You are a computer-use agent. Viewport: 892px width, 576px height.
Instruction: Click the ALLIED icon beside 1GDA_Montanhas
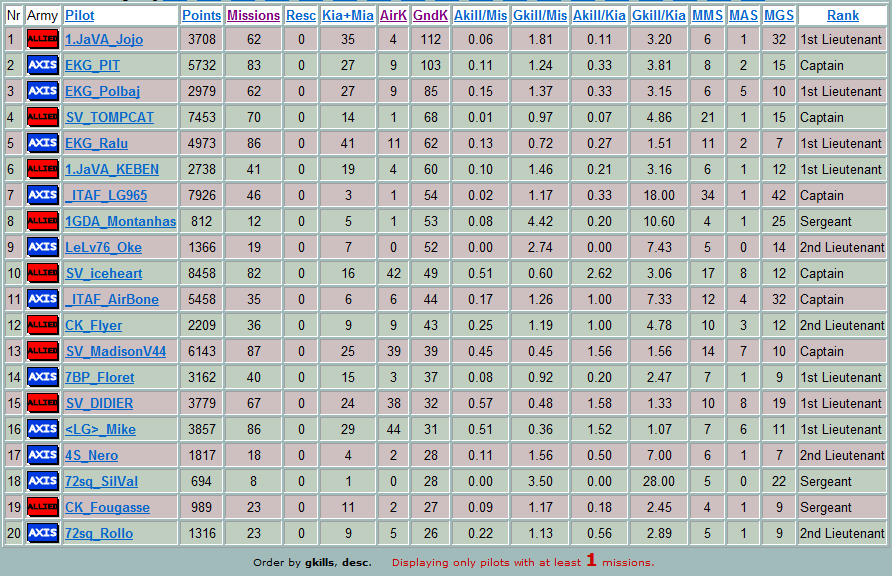tap(43, 221)
